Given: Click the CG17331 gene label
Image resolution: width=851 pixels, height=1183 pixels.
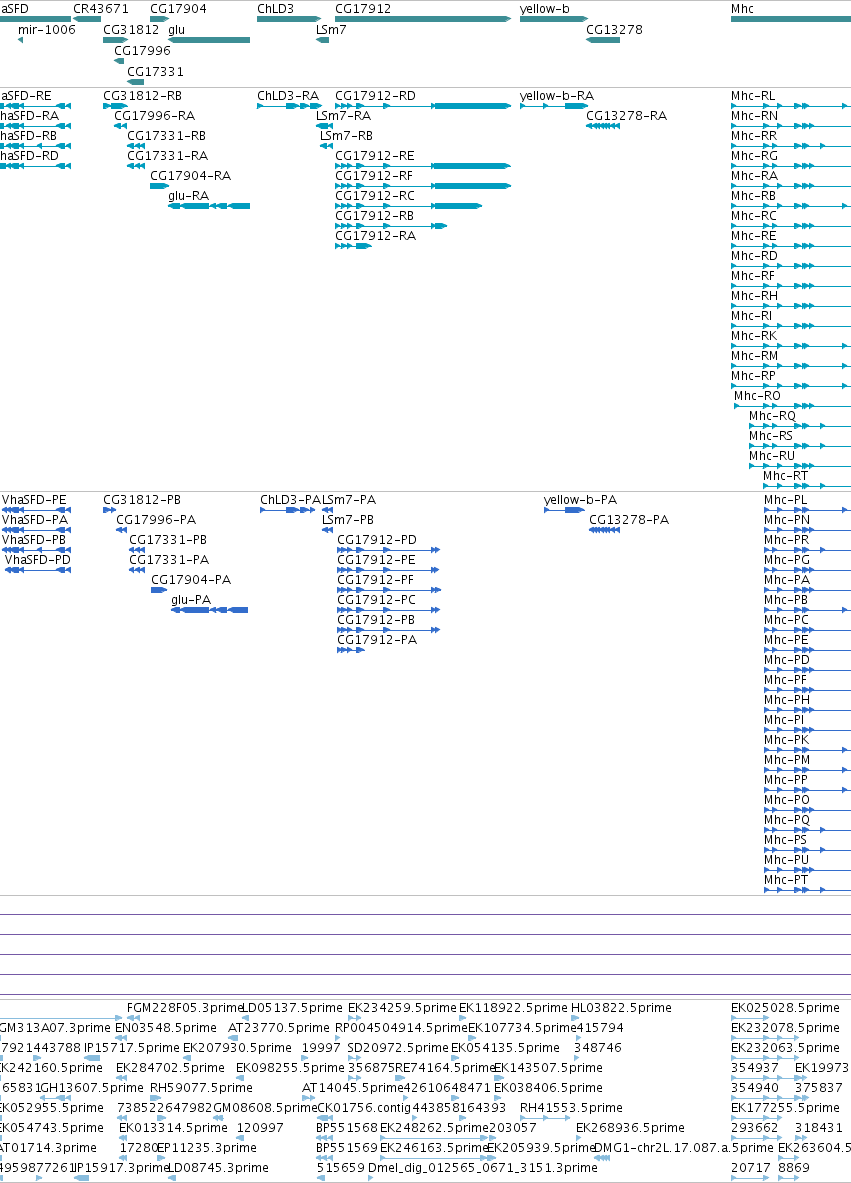Looking at the screenshot, I should [x=155, y=72].
